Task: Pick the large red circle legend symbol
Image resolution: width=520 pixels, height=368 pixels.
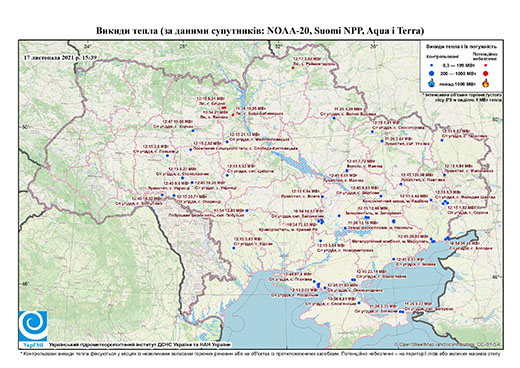Action: [486, 73]
